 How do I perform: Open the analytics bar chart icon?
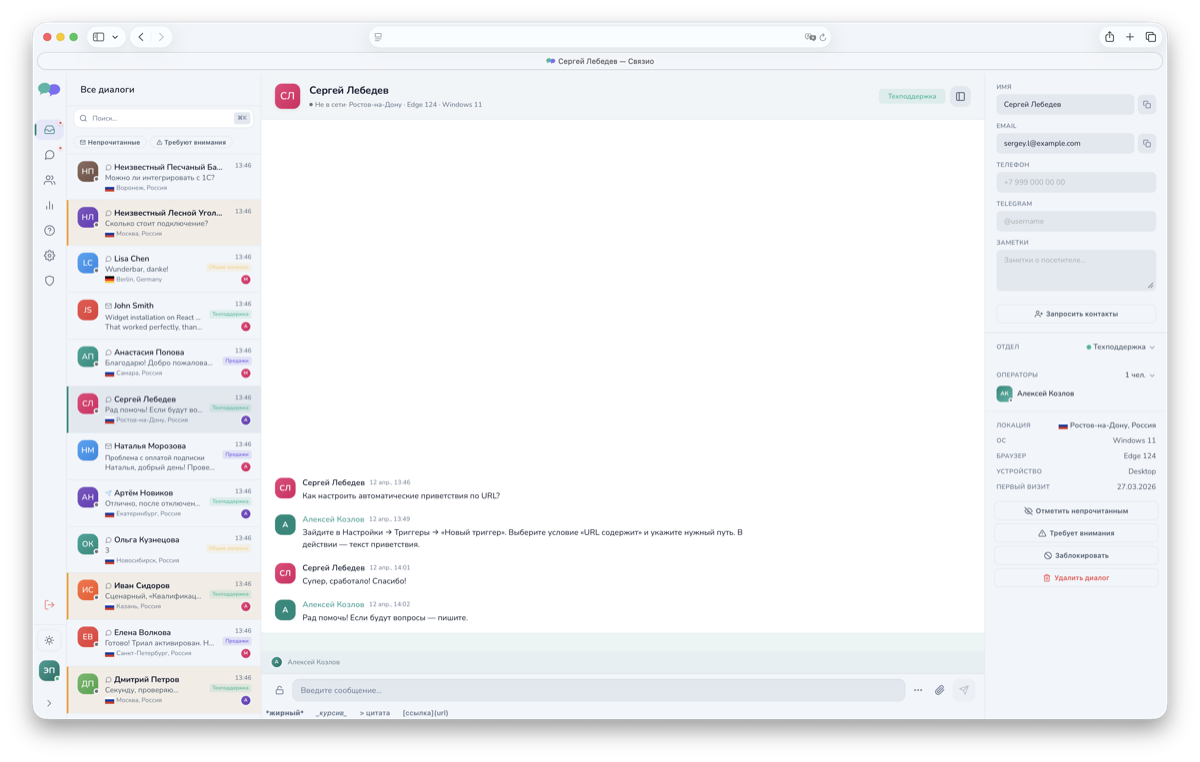click(49, 205)
